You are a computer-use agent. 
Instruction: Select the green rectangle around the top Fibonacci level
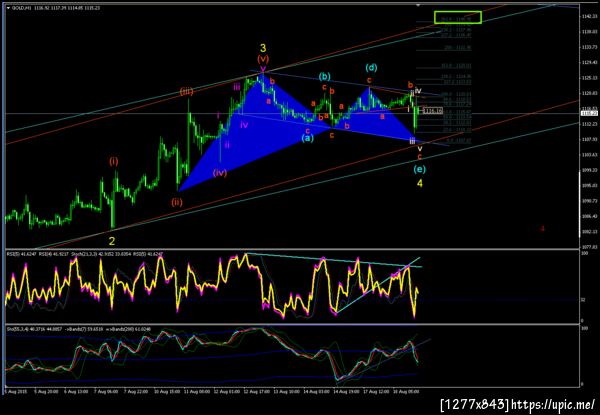pyautogui.click(x=458, y=17)
